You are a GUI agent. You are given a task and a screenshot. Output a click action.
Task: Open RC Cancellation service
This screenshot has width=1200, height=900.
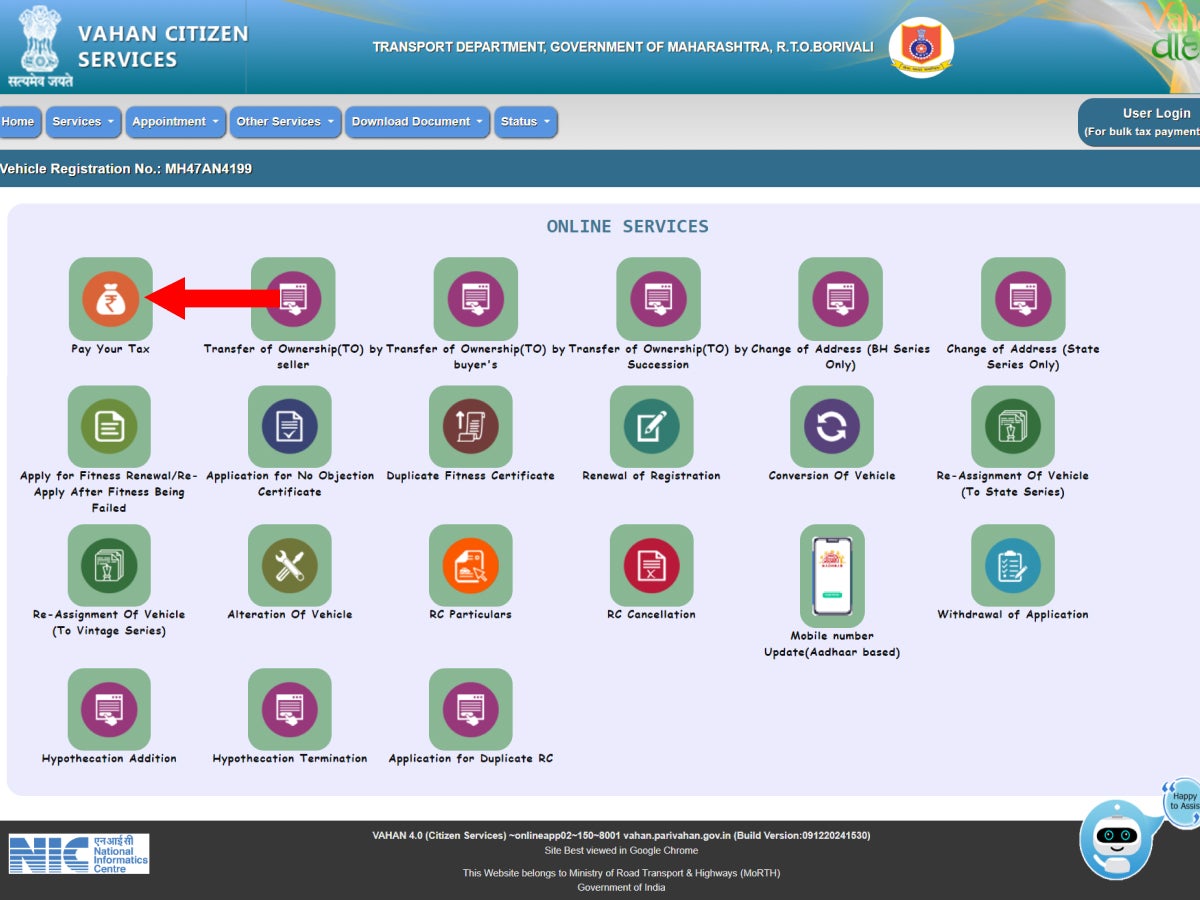point(651,567)
